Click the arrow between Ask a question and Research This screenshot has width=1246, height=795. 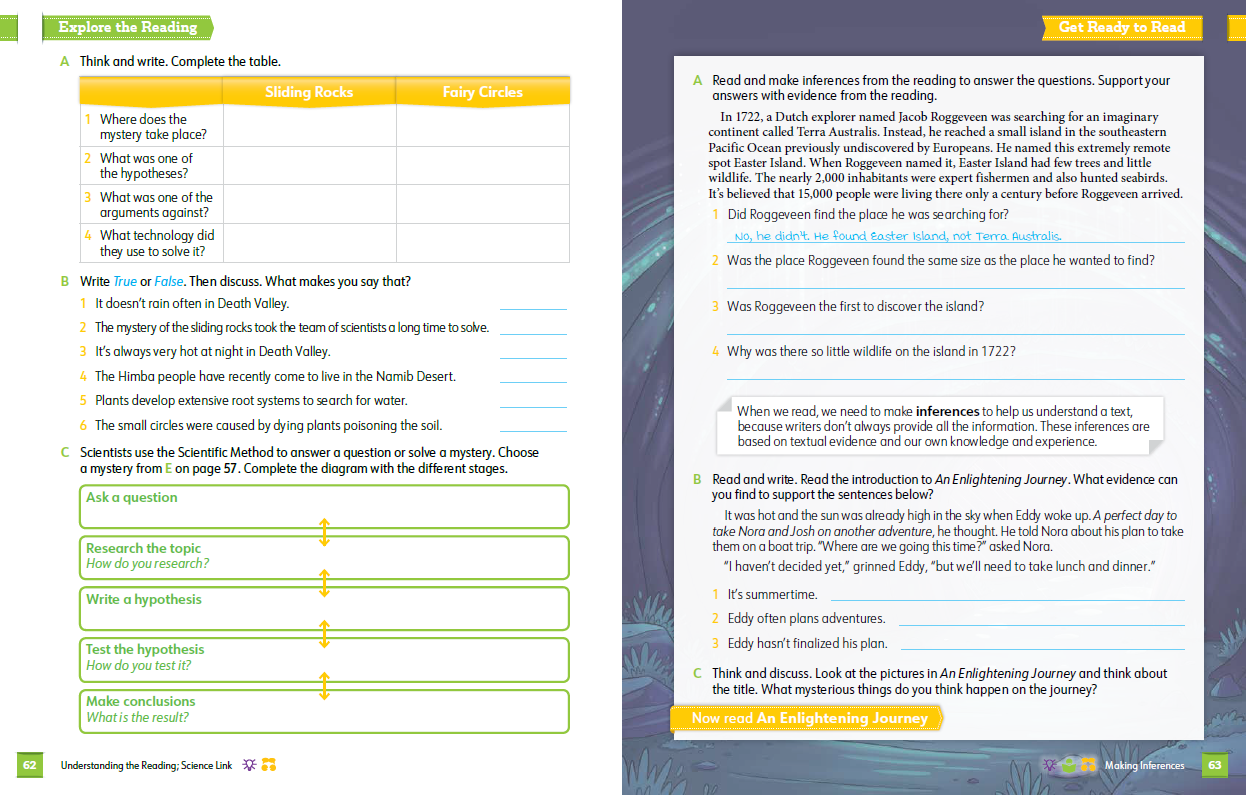point(324,532)
